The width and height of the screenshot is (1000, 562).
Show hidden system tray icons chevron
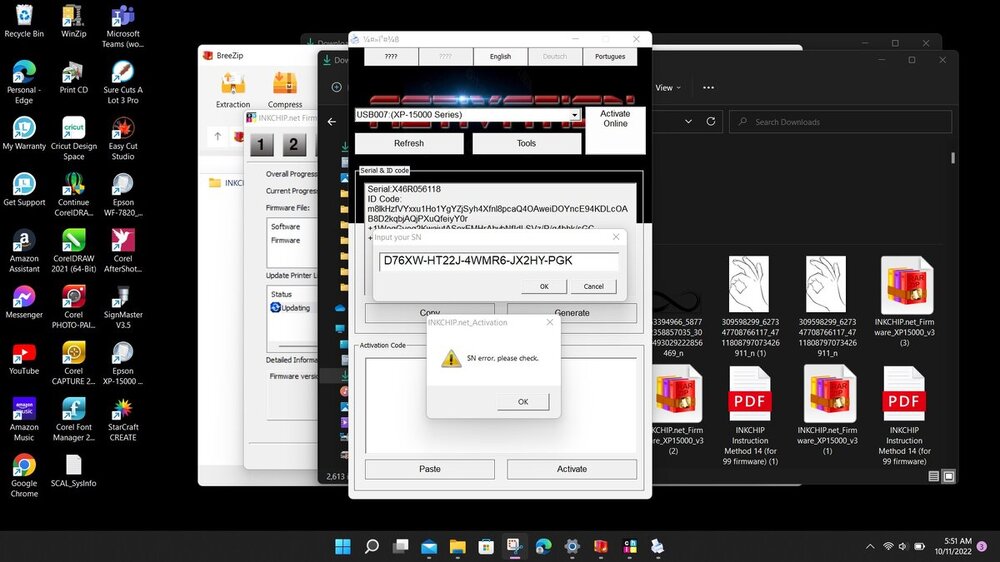point(870,547)
